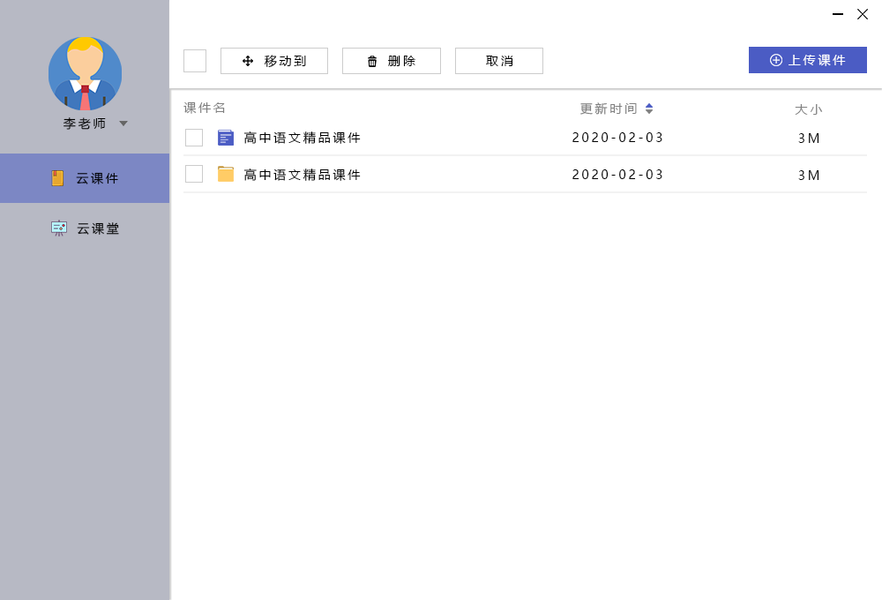Click the 云课堂 whiteboard icon in sidebar
Image resolution: width=882 pixels, height=600 pixels.
point(59,228)
